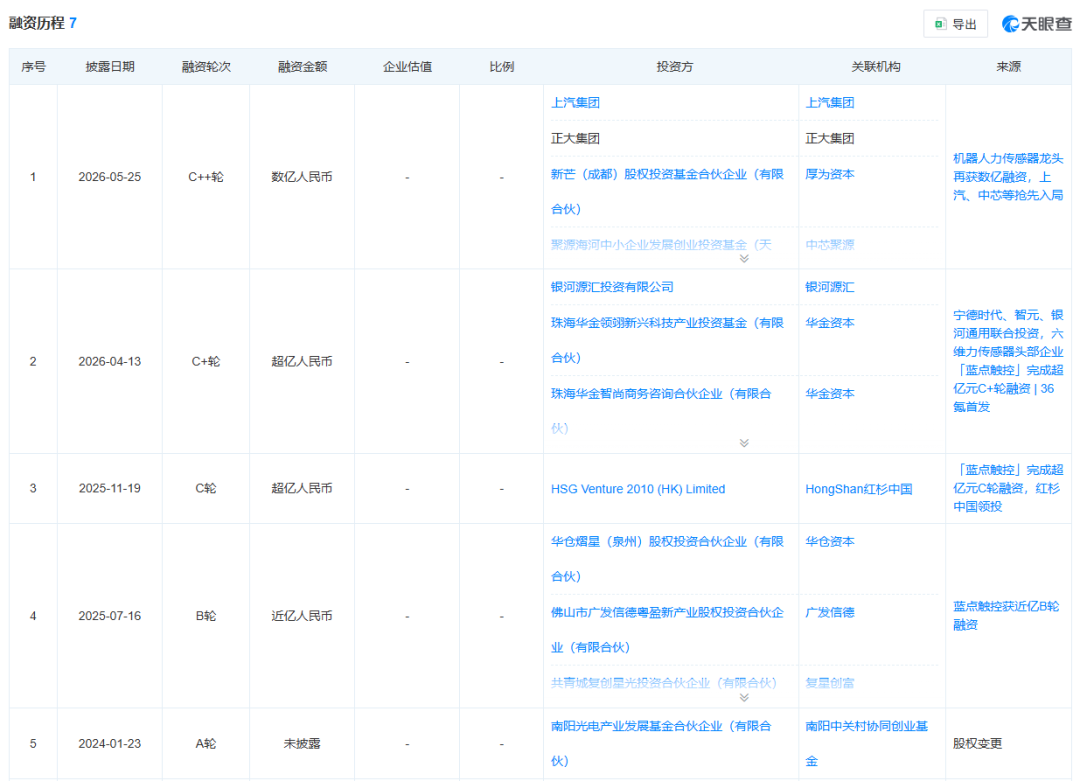Click the 导出 export button
This screenshot has height=781, width=1080.
[955, 24]
